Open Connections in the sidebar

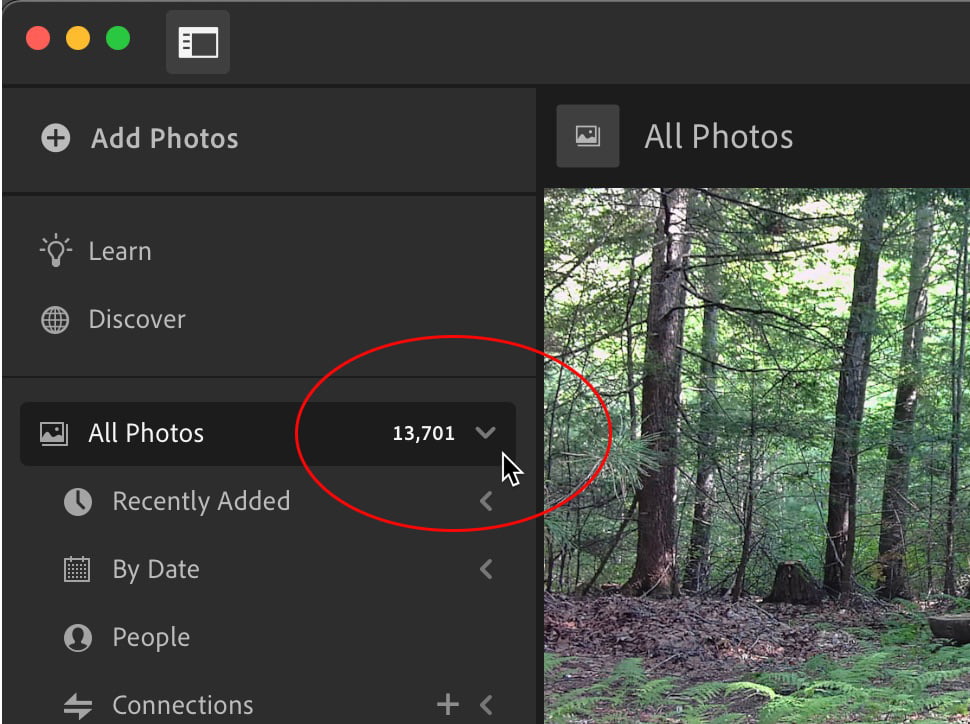click(182, 705)
